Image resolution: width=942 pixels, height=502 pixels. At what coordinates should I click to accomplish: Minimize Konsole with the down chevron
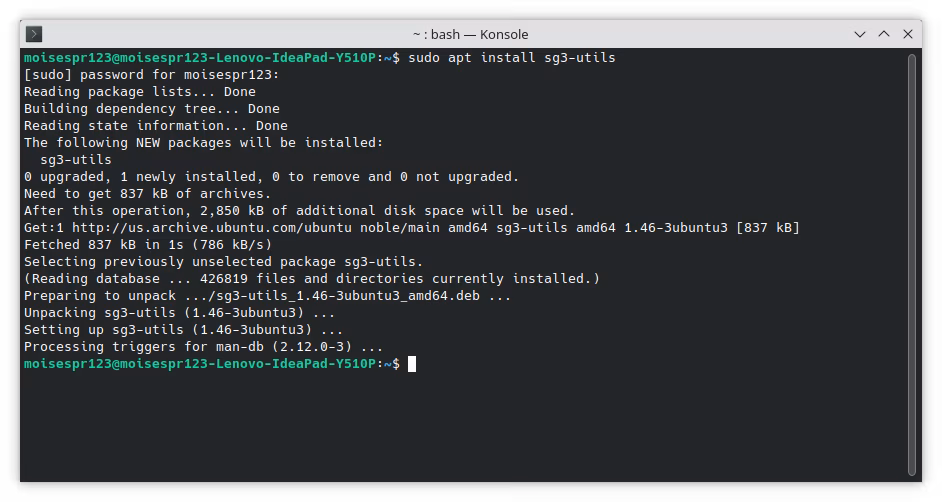(860, 34)
